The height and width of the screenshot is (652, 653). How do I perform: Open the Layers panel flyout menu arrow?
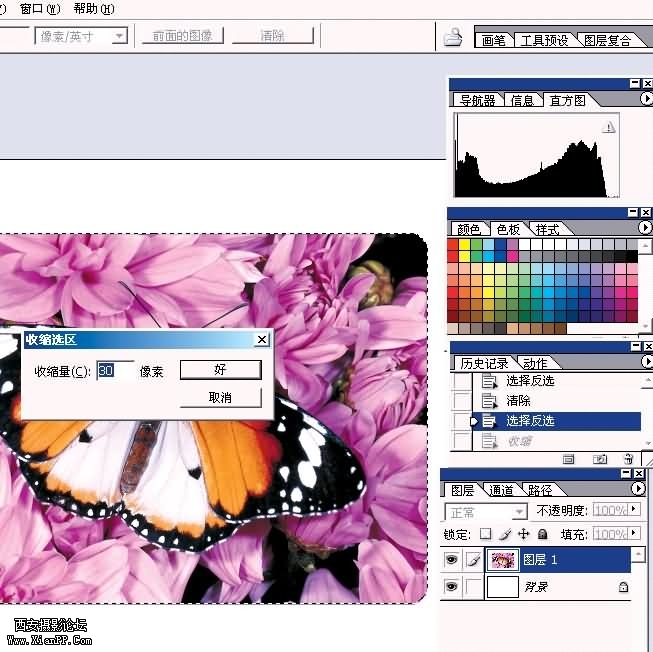tap(638, 489)
